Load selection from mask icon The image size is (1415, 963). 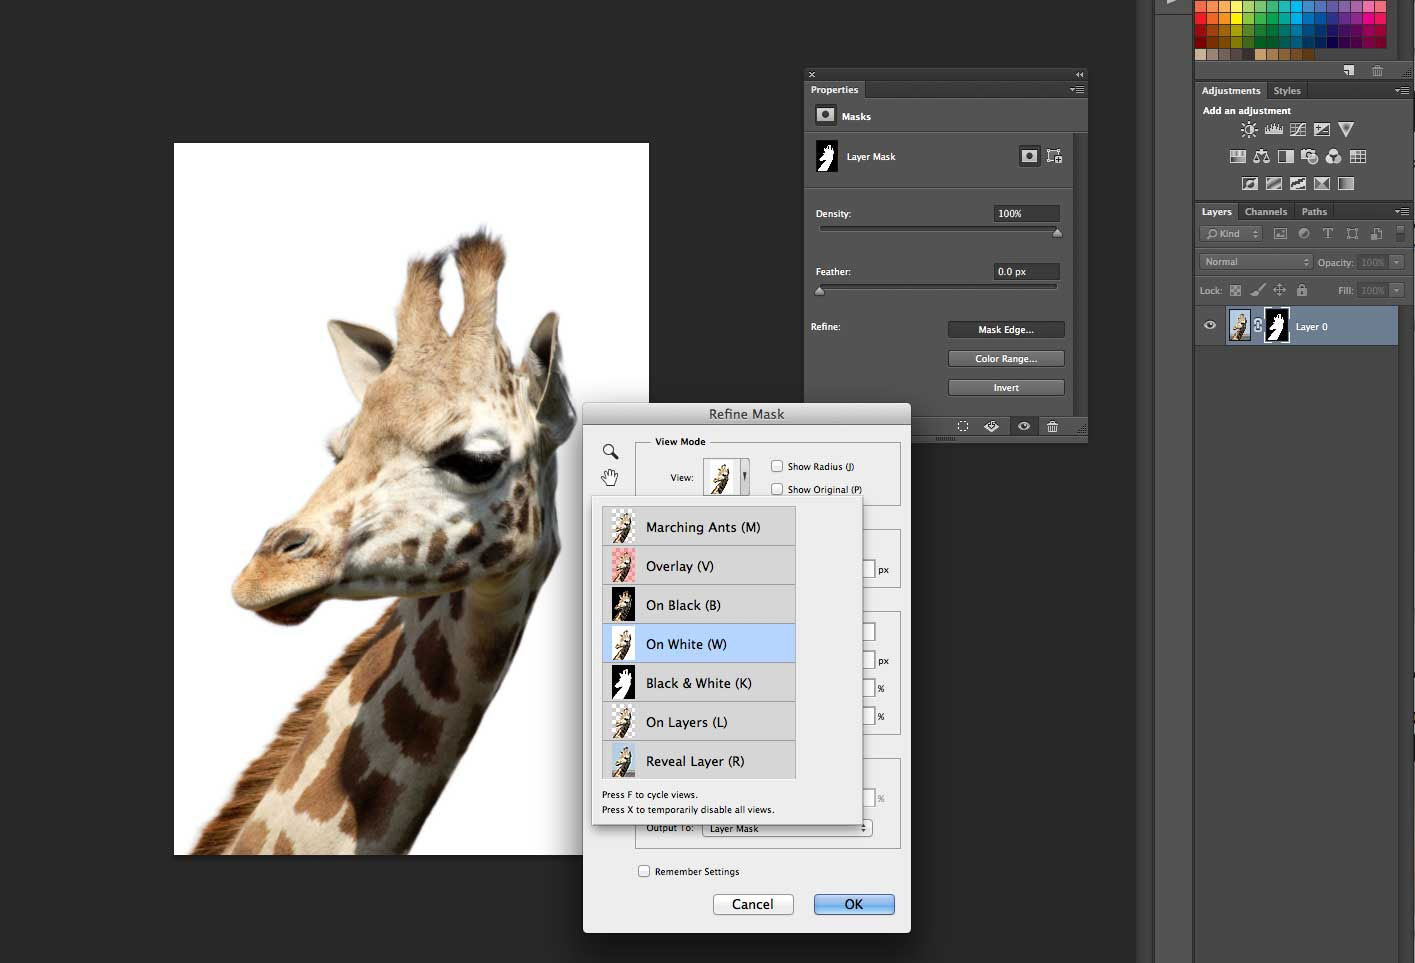(x=962, y=427)
